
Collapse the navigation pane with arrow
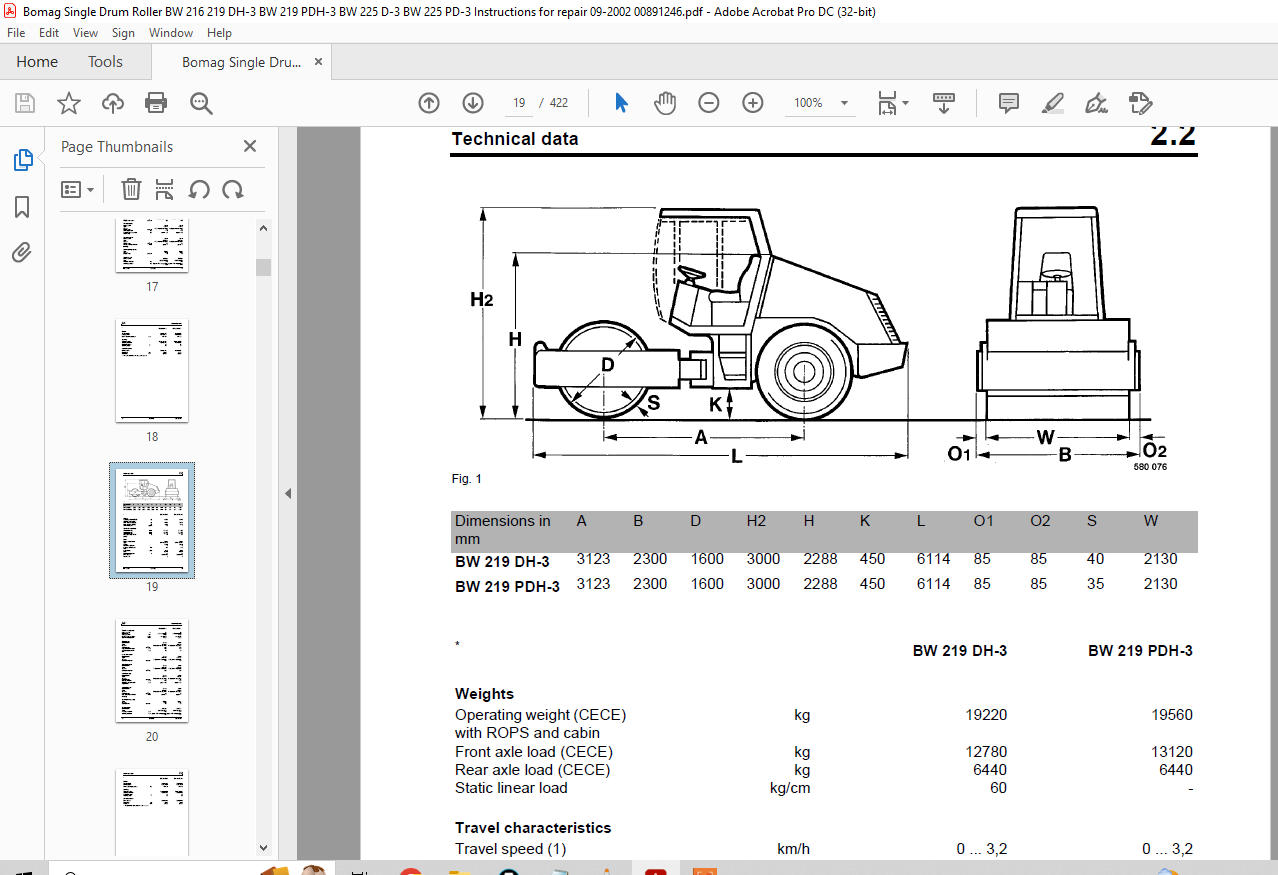[288, 493]
